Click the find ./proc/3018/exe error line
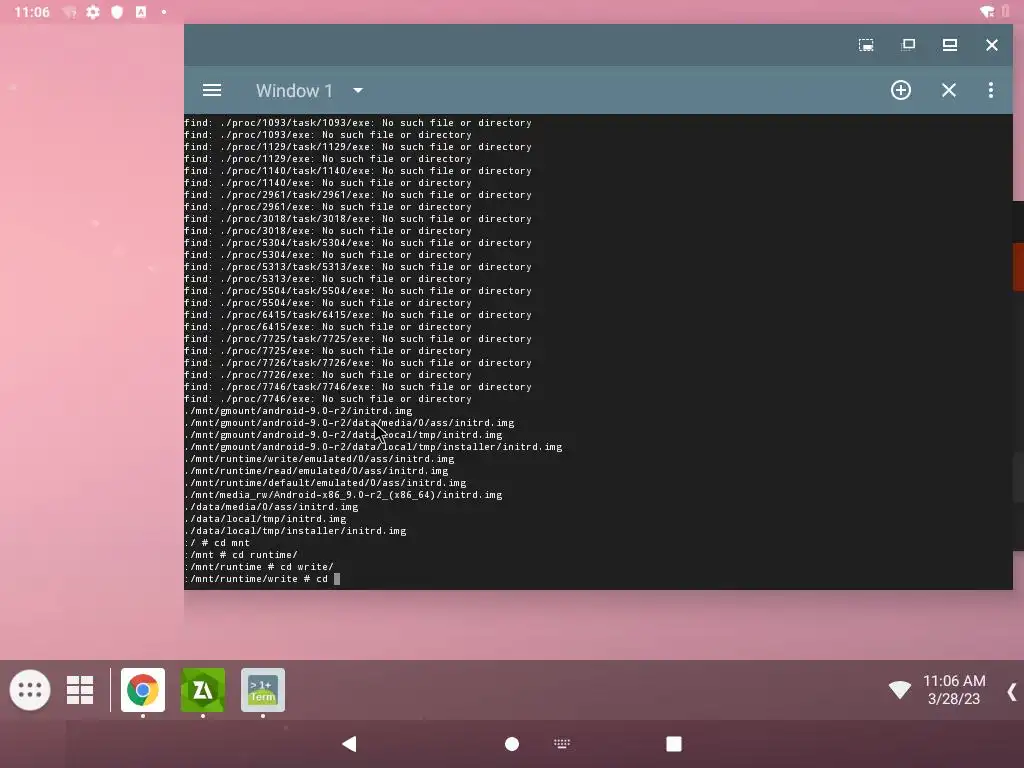Viewport: 1024px width, 768px height. (328, 231)
